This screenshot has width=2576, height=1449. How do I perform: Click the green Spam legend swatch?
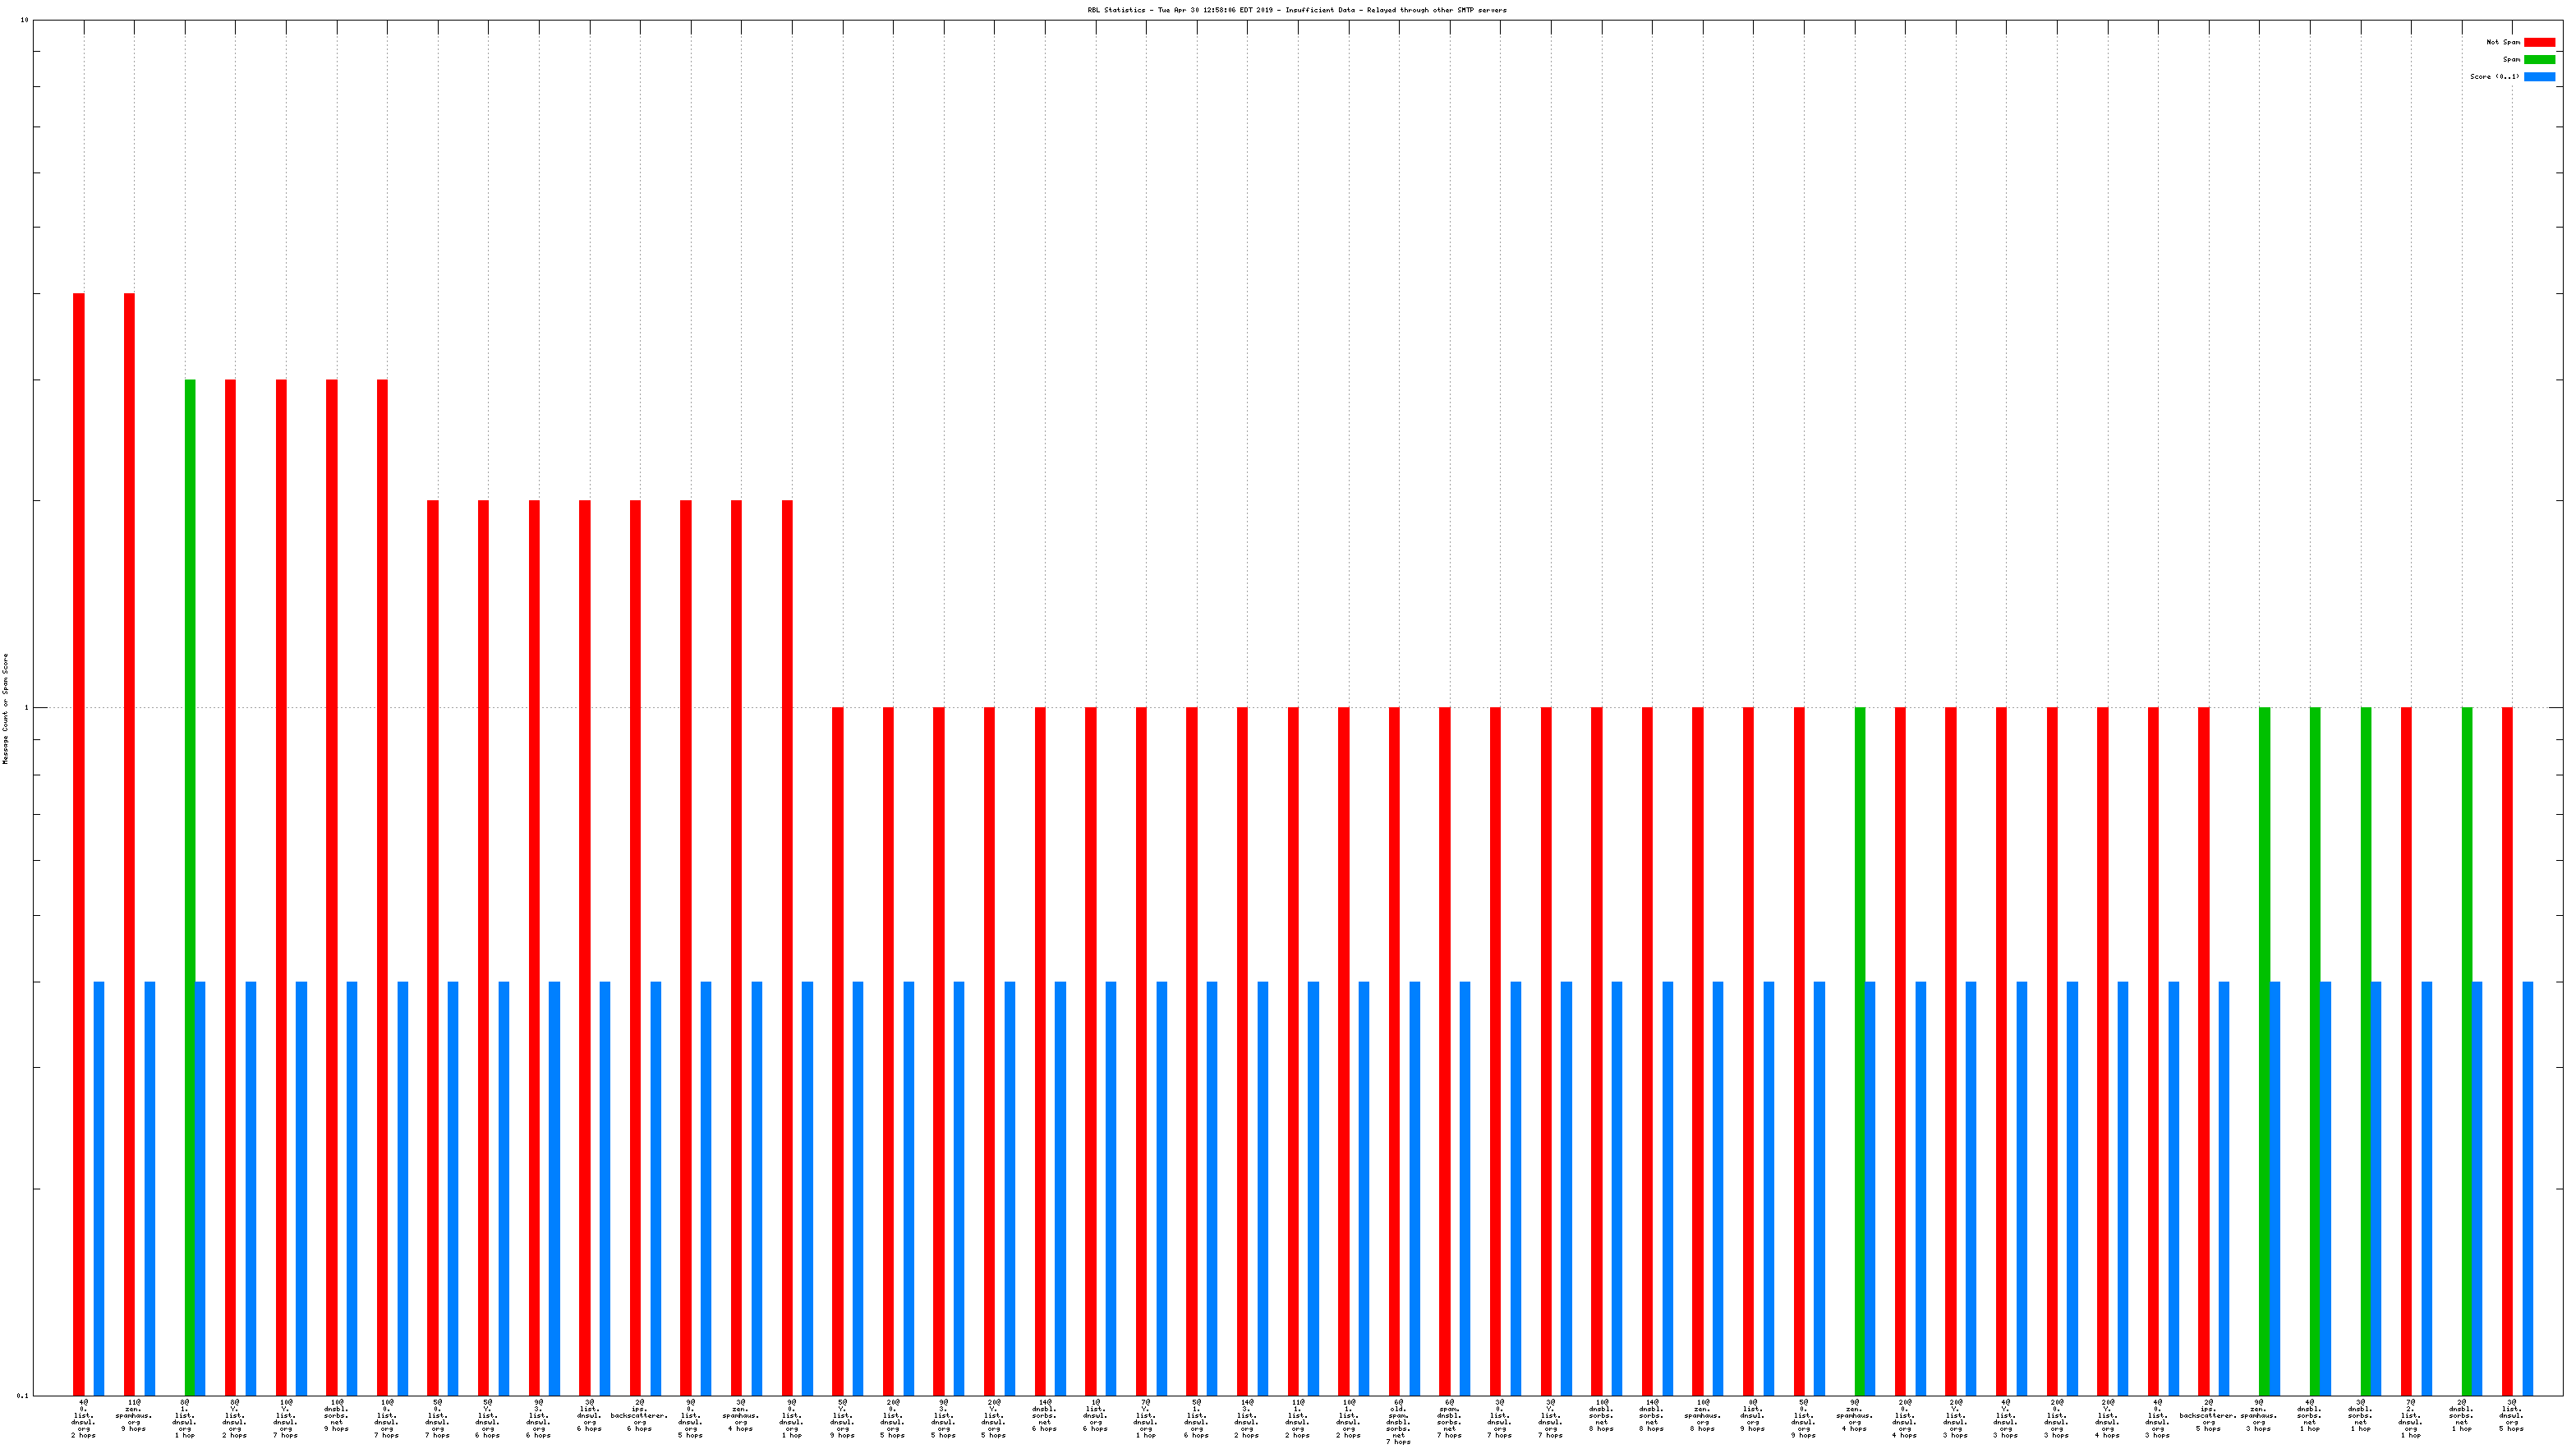(x=2538, y=59)
